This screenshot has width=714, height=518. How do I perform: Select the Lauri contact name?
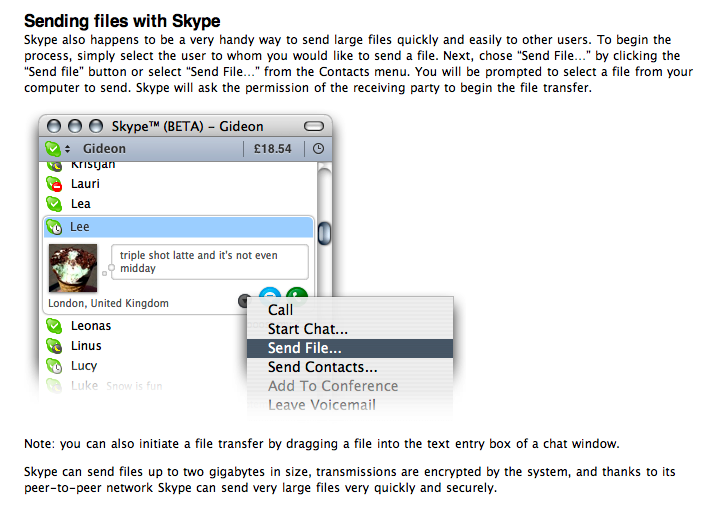(x=85, y=184)
